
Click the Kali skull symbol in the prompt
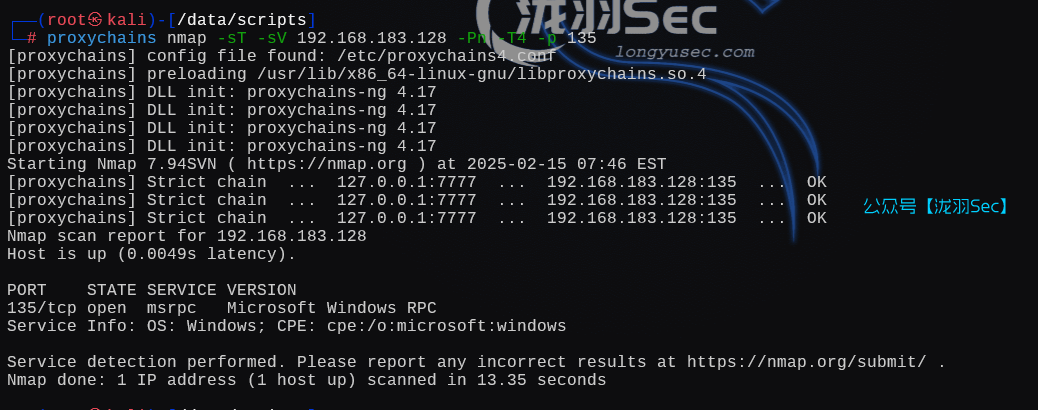click(x=95, y=20)
